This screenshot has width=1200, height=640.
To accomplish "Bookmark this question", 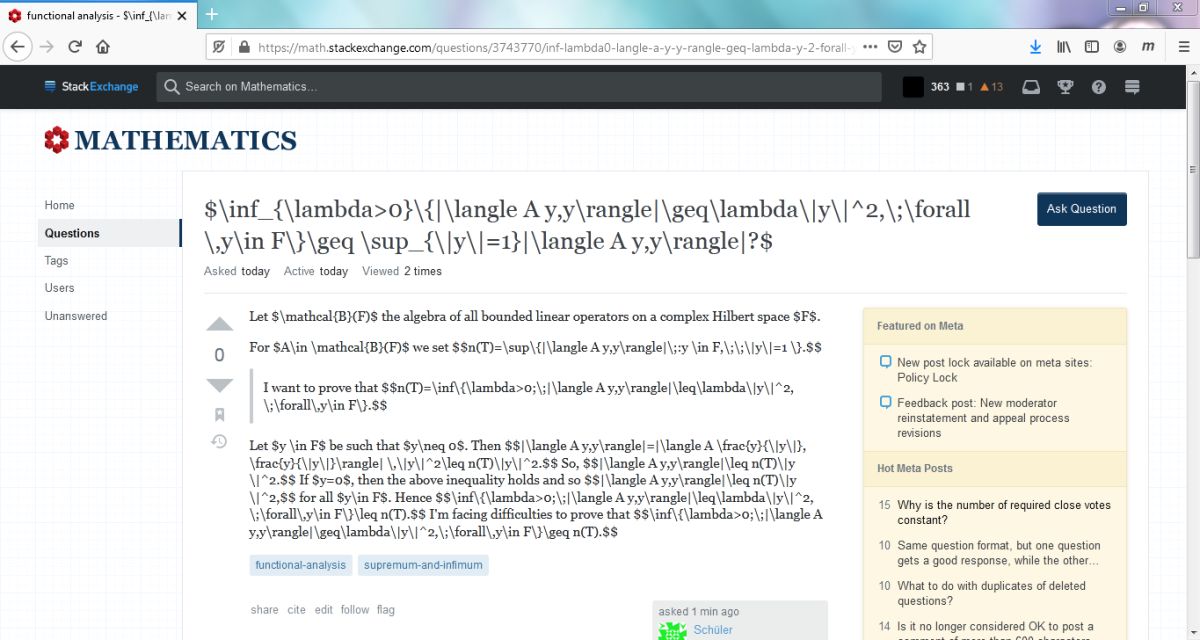I will 220,414.
